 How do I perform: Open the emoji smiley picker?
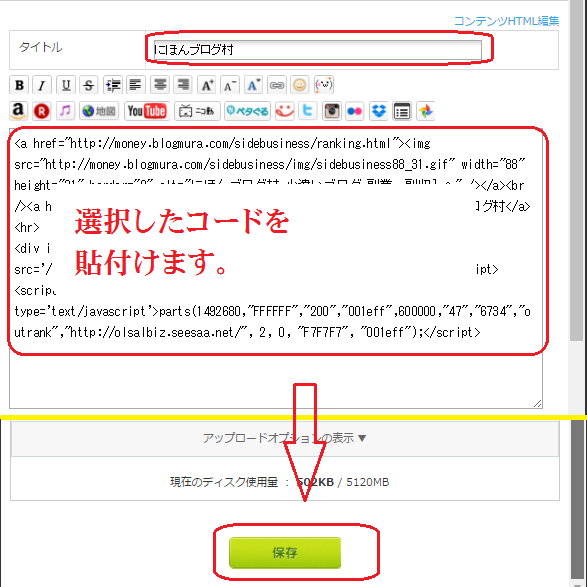coord(300,85)
